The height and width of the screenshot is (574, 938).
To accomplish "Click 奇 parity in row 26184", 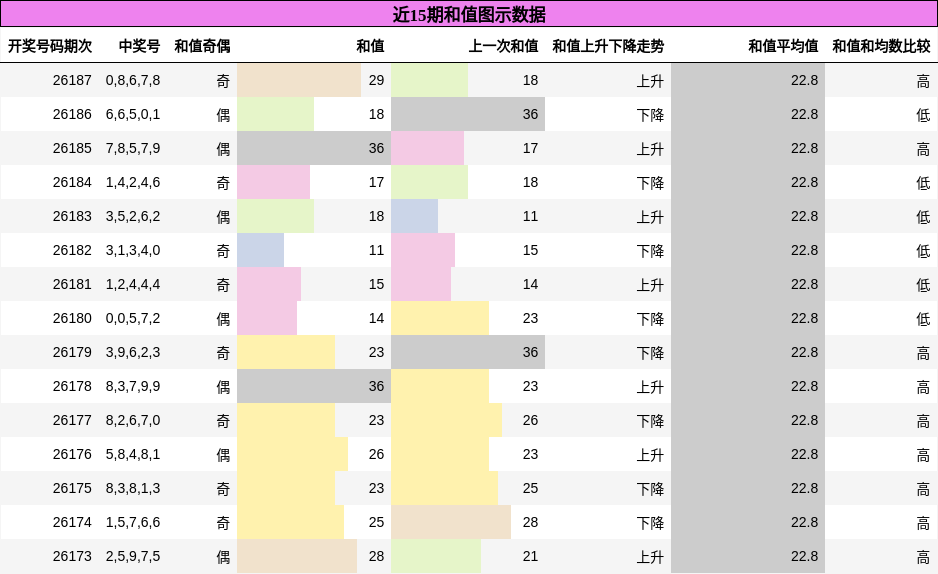I will point(223,183).
